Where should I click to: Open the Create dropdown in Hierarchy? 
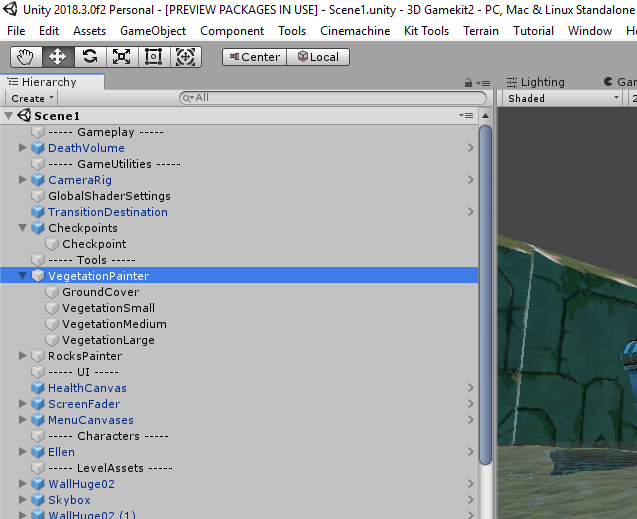click(x=32, y=98)
